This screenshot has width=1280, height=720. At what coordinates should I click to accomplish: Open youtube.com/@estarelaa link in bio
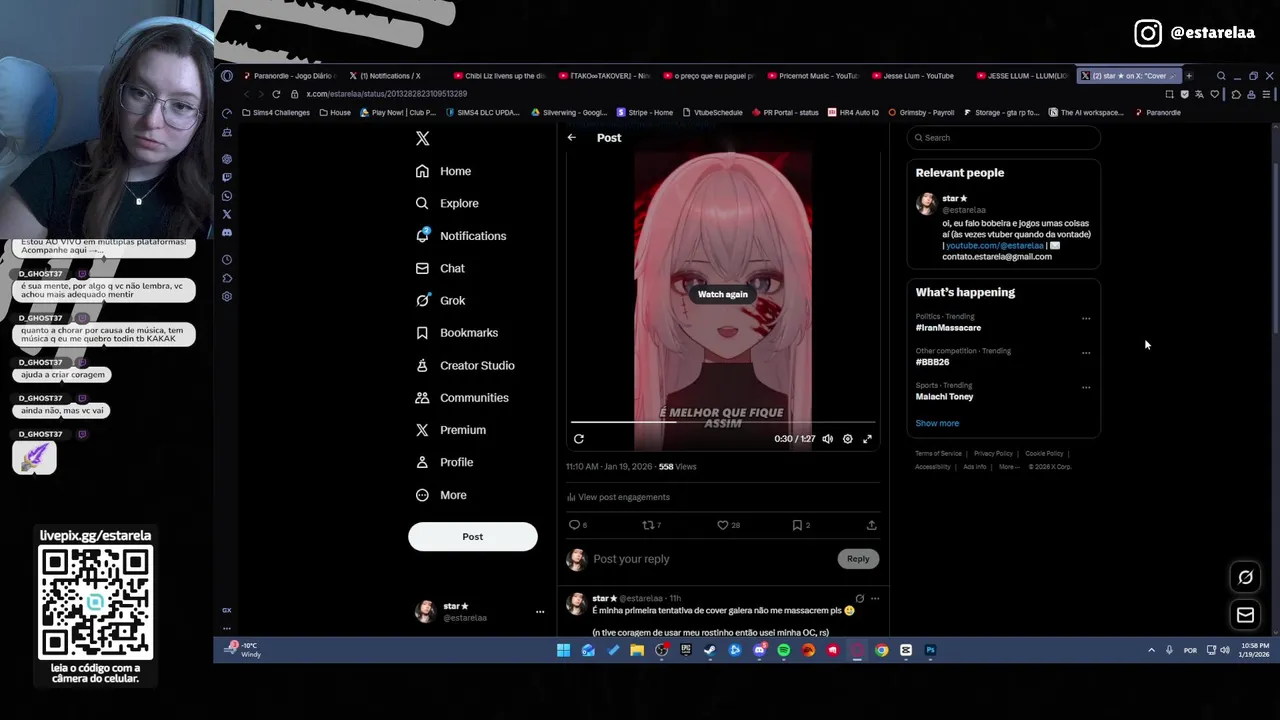[994, 246]
